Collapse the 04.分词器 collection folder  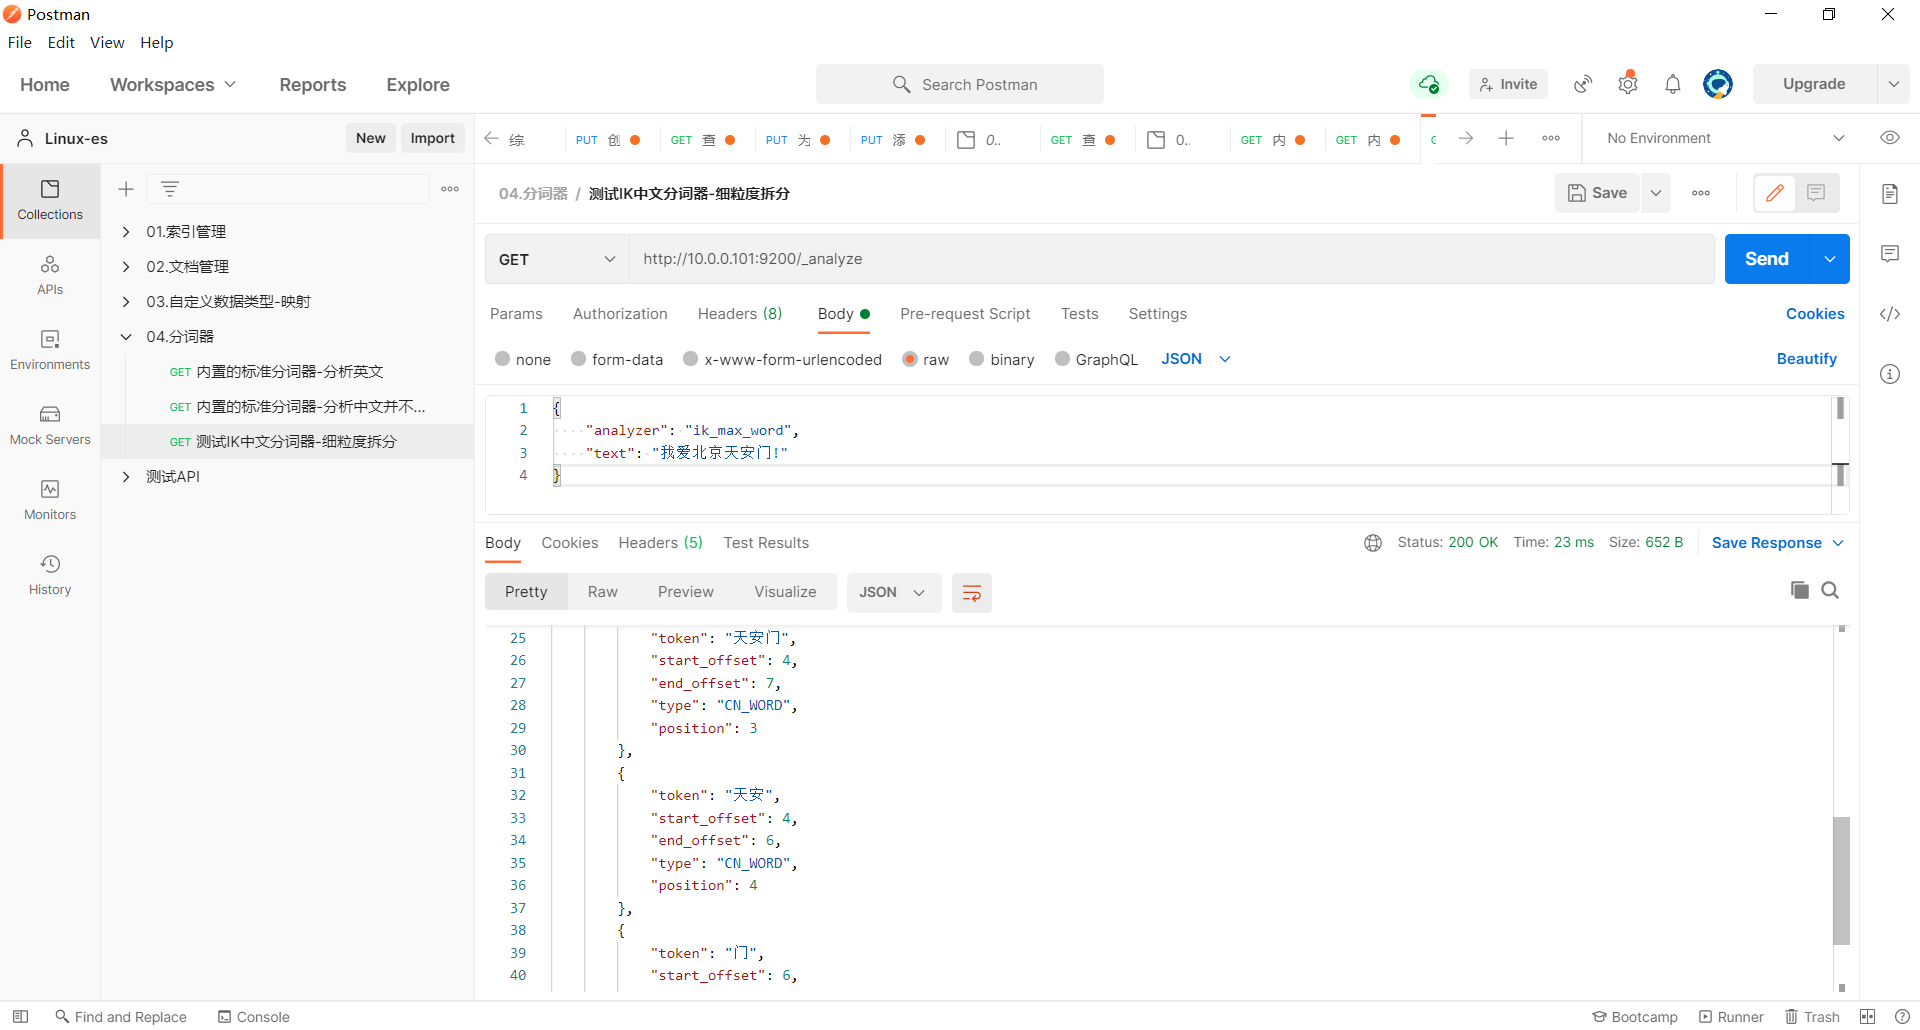pyautogui.click(x=126, y=337)
